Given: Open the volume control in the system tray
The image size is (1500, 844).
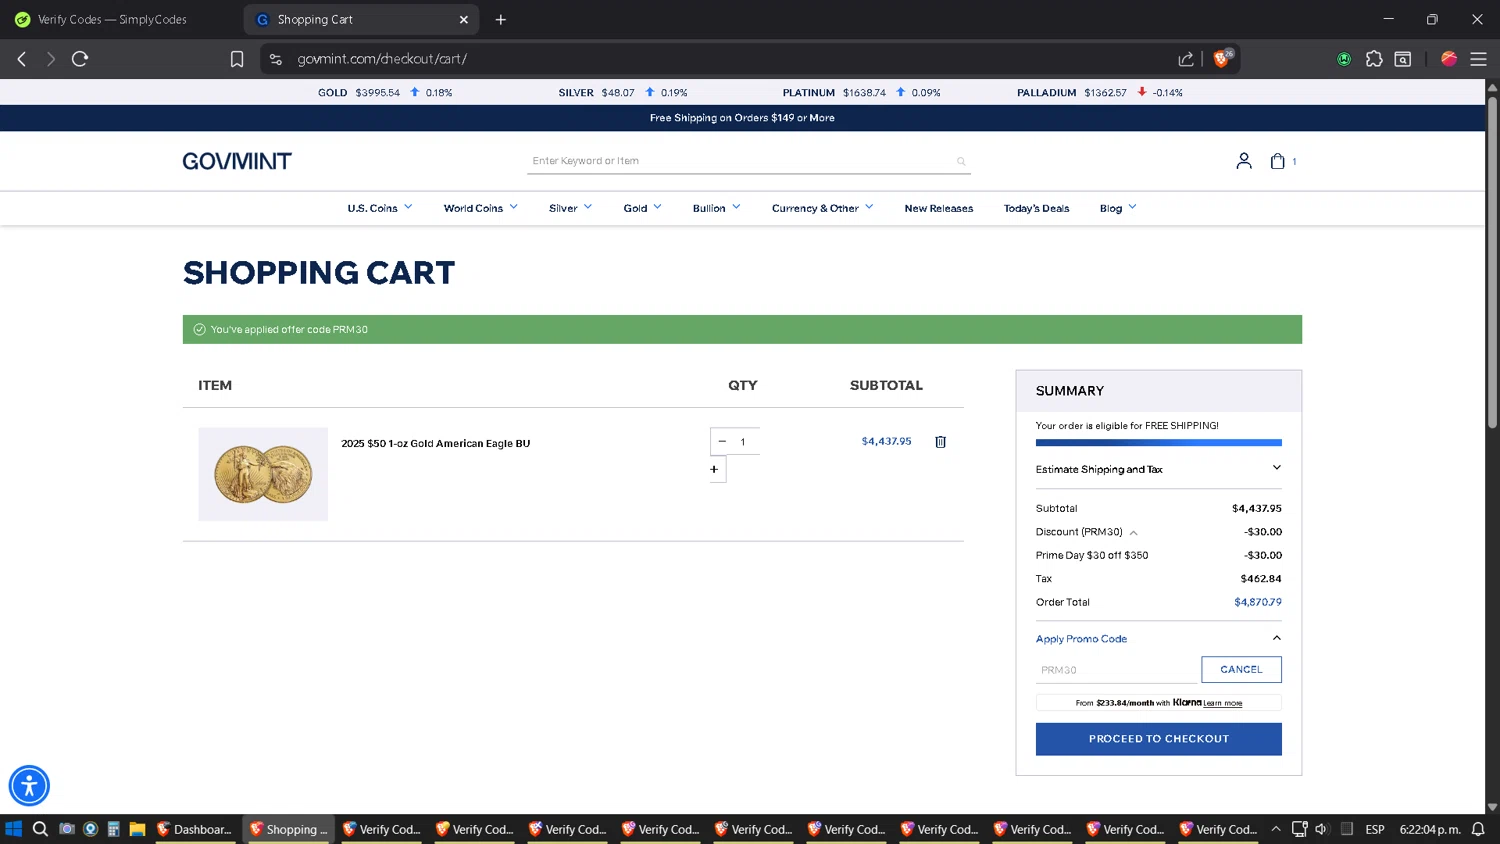Looking at the screenshot, I should pos(1321,829).
